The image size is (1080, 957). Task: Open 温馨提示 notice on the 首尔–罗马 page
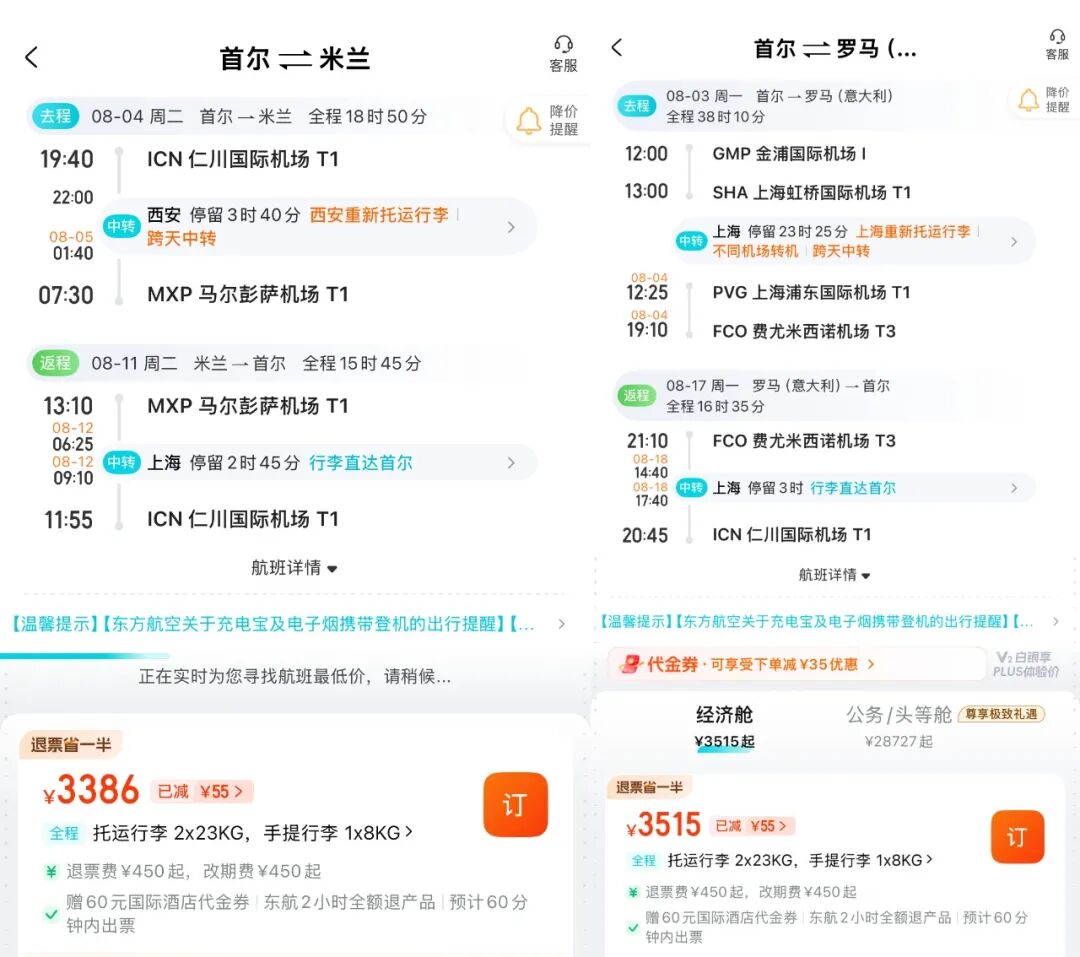tap(829, 621)
